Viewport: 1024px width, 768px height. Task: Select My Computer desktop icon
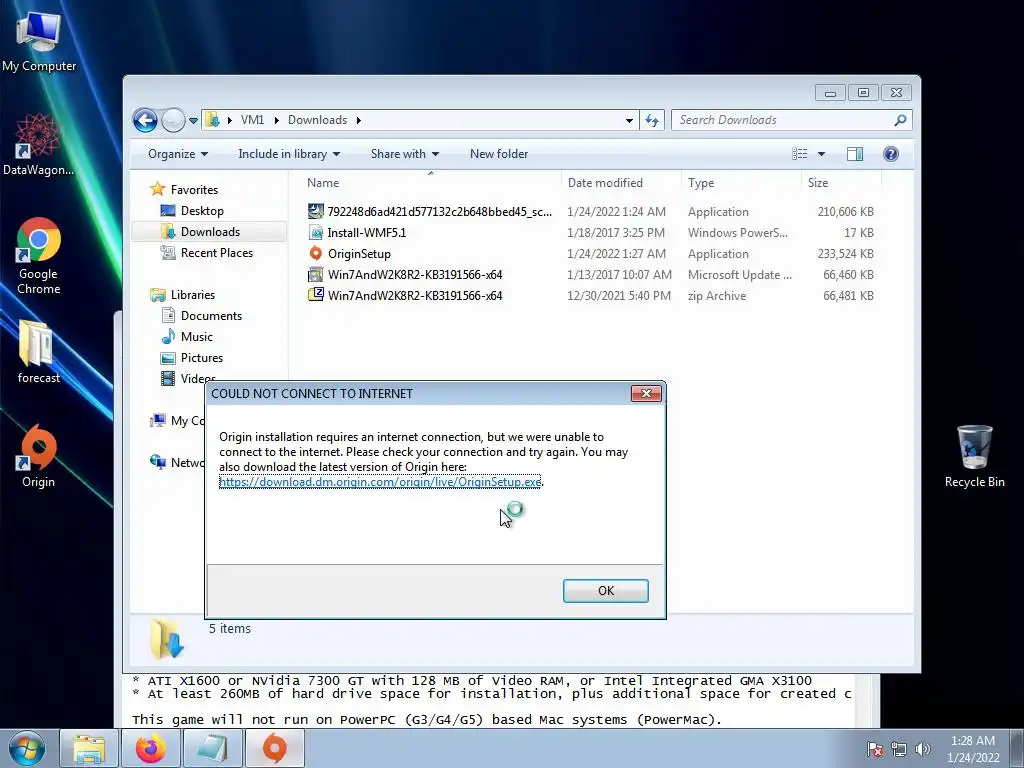point(39,42)
